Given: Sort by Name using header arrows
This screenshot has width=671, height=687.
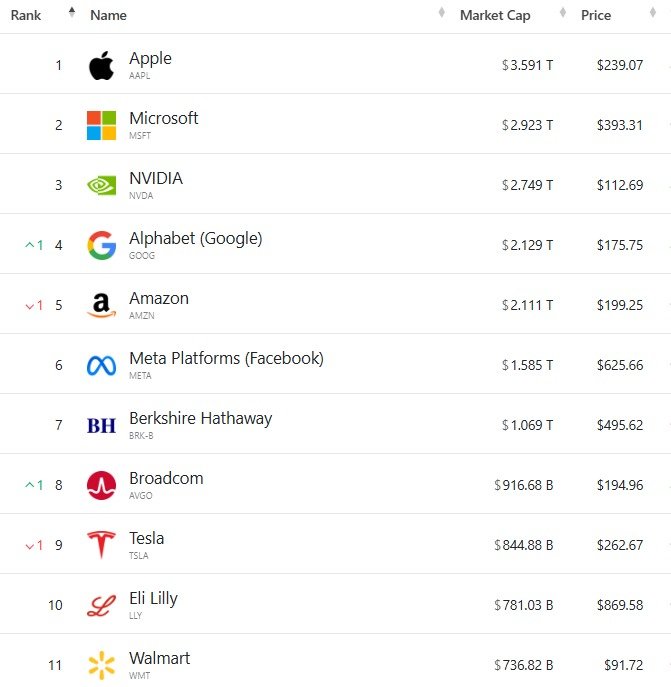Looking at the screenshot, I should 441,14.
